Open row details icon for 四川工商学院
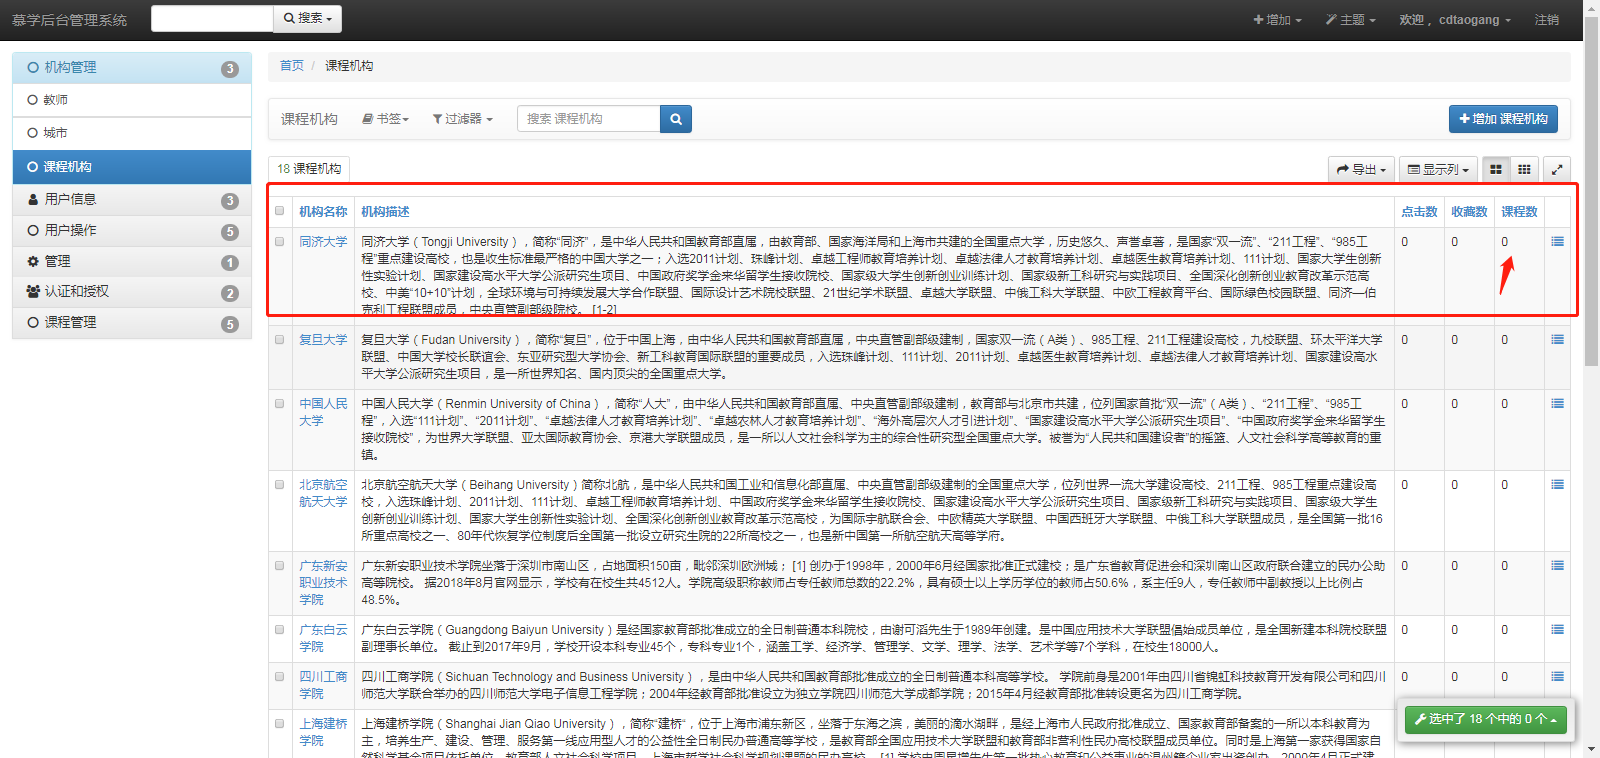The width and height of the screenshot is (1600, 758). coord(1557,677)
